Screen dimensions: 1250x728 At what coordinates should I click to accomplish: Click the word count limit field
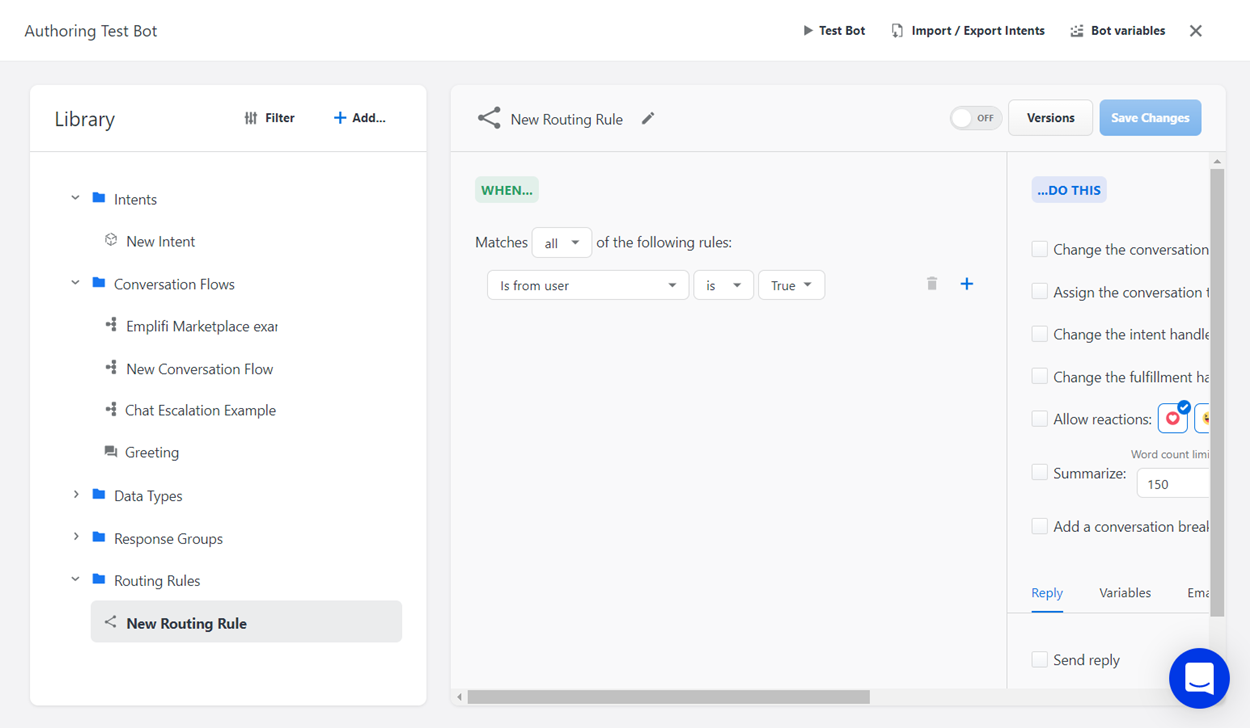click(1172, 484)
